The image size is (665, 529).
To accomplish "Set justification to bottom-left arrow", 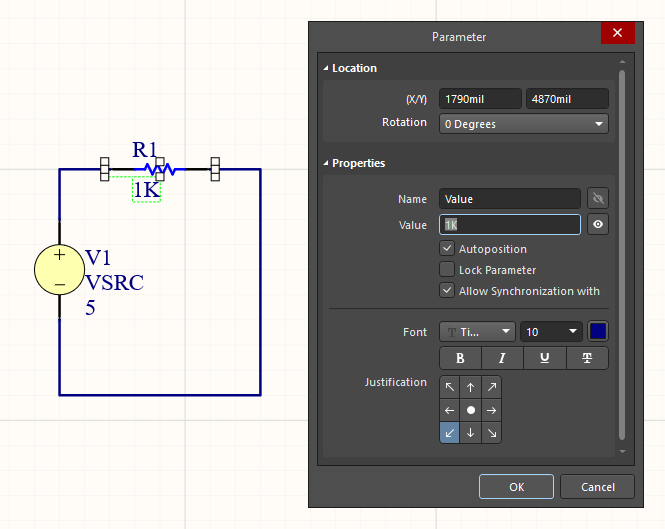I will point(450,433).
